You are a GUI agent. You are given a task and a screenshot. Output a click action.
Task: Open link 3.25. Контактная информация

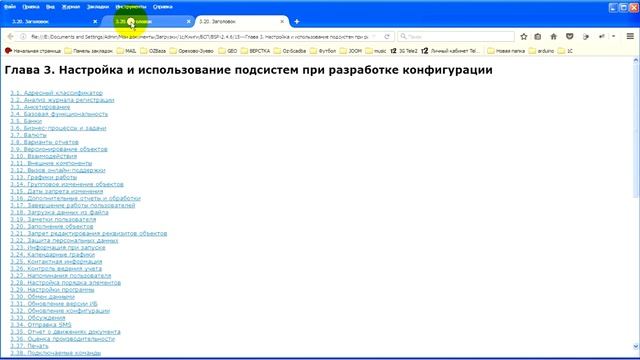pos(56,262)
